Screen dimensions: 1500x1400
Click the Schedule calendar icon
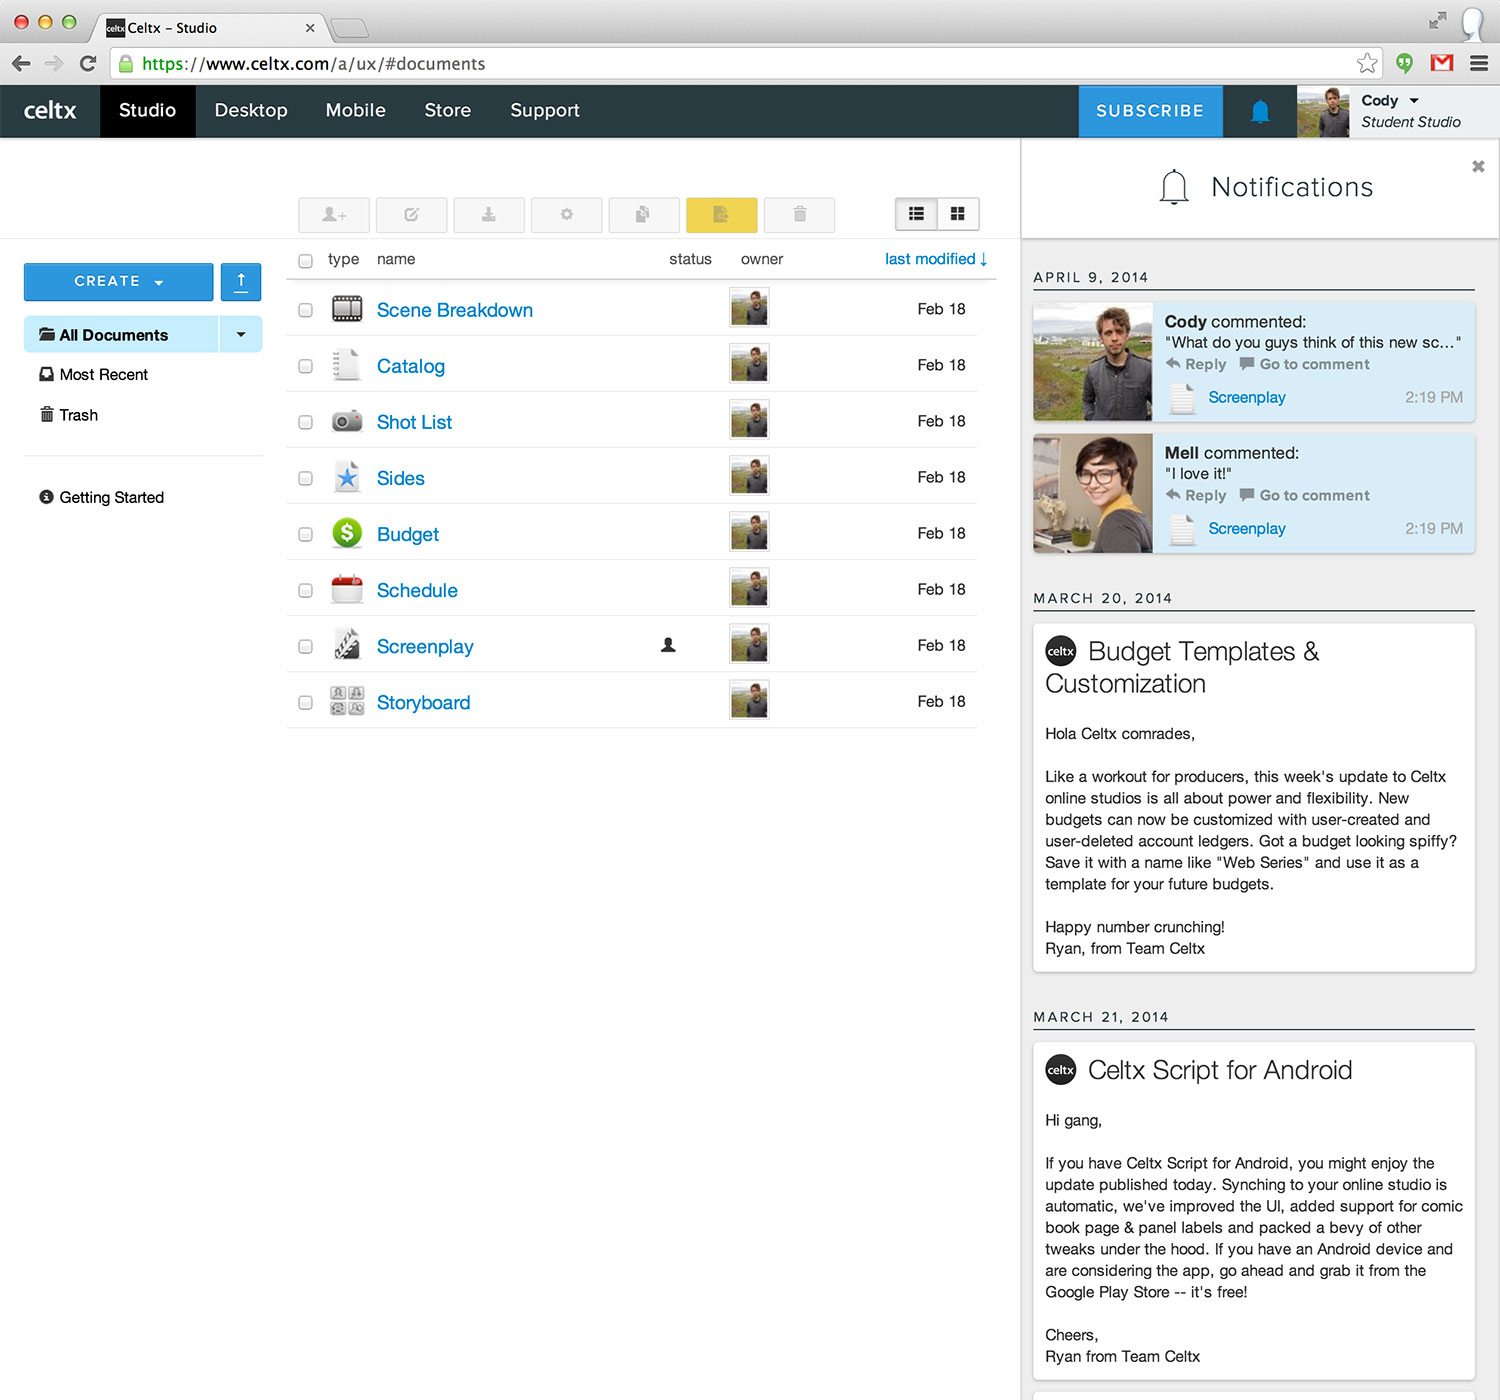347,589
